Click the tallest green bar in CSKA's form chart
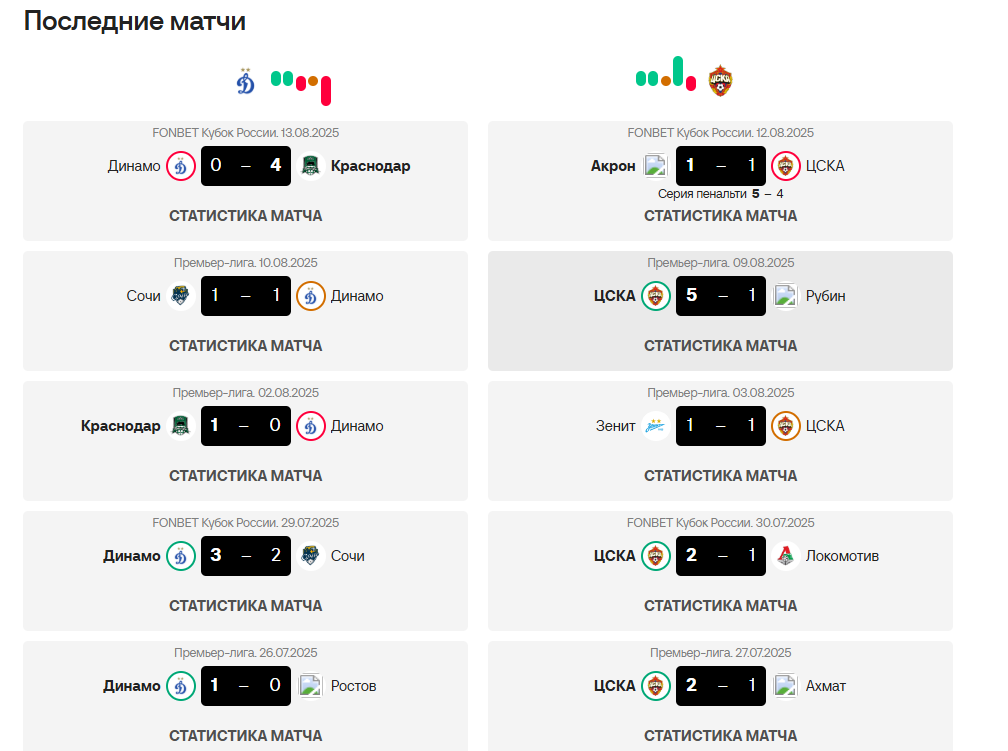Viewport: 1008px width, 751px height. (x=678, y=71)
